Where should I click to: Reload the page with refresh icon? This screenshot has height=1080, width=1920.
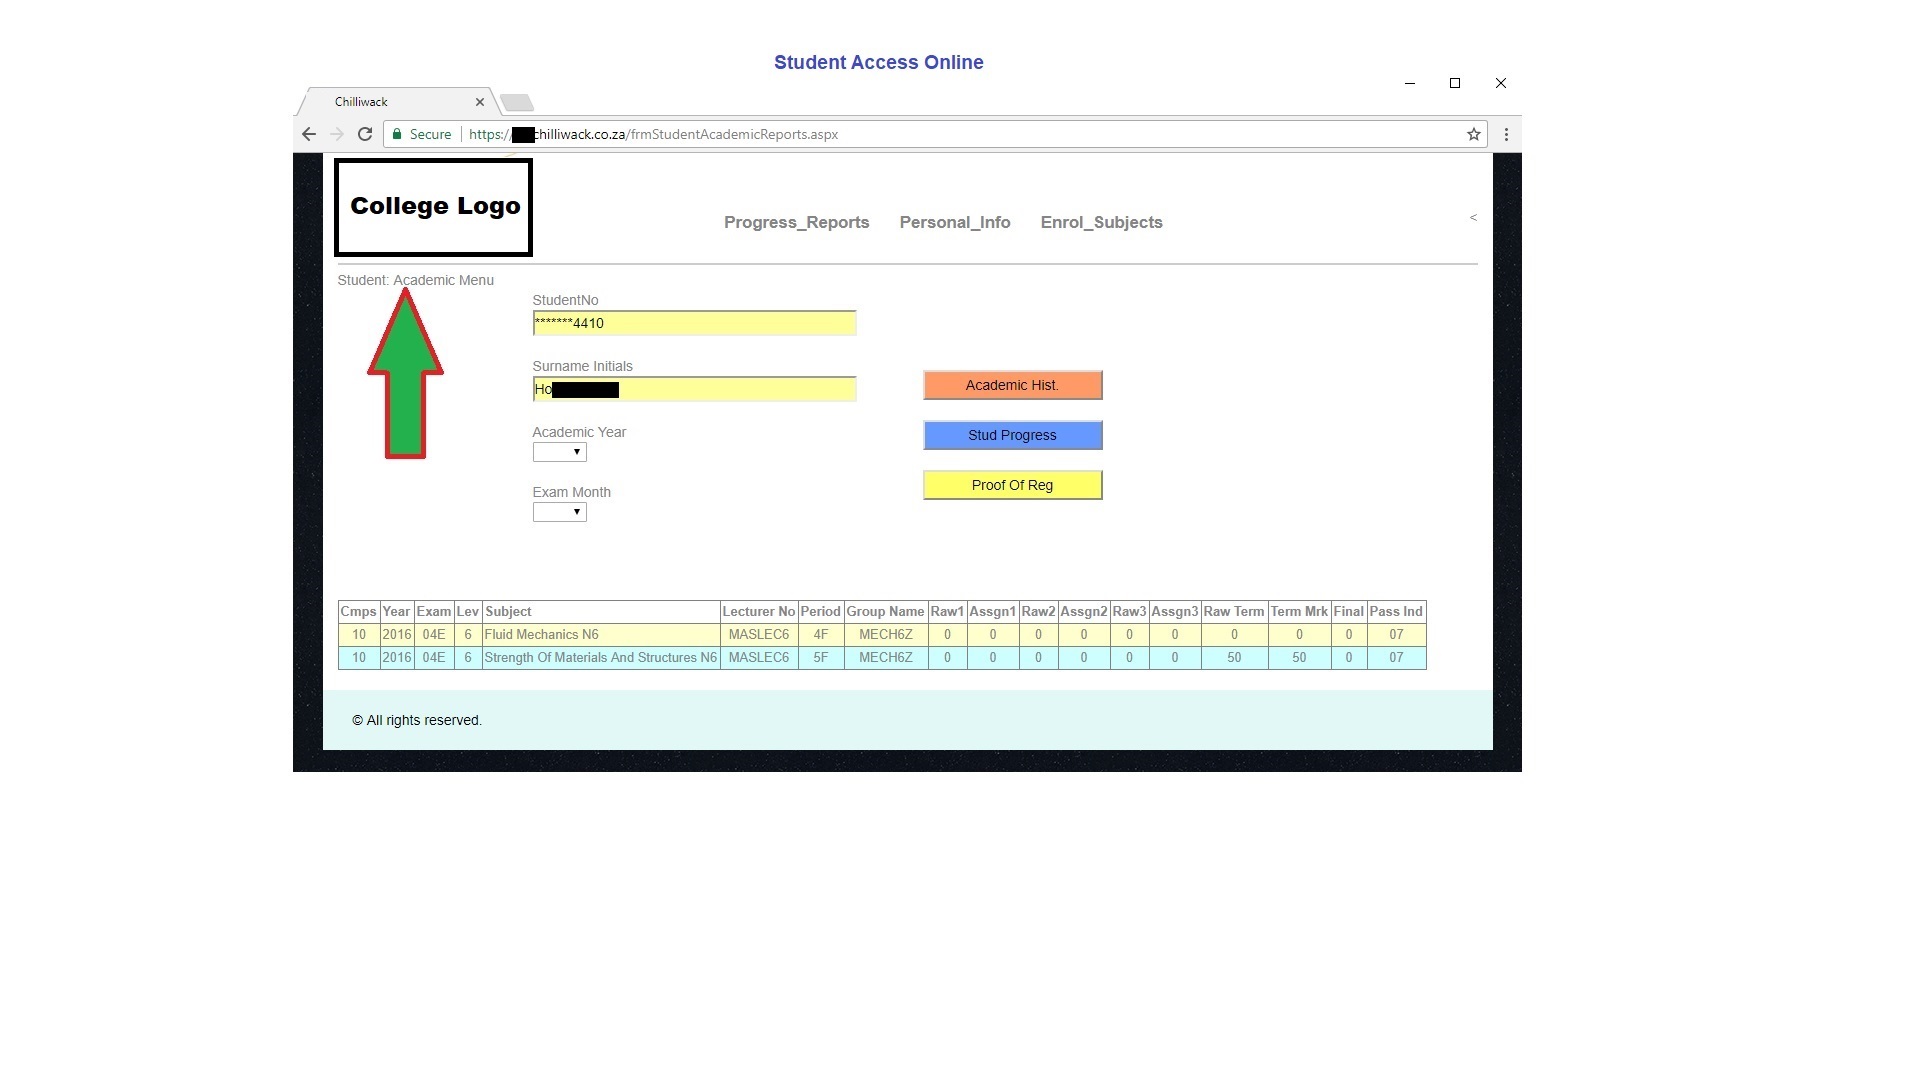[365, 134]
